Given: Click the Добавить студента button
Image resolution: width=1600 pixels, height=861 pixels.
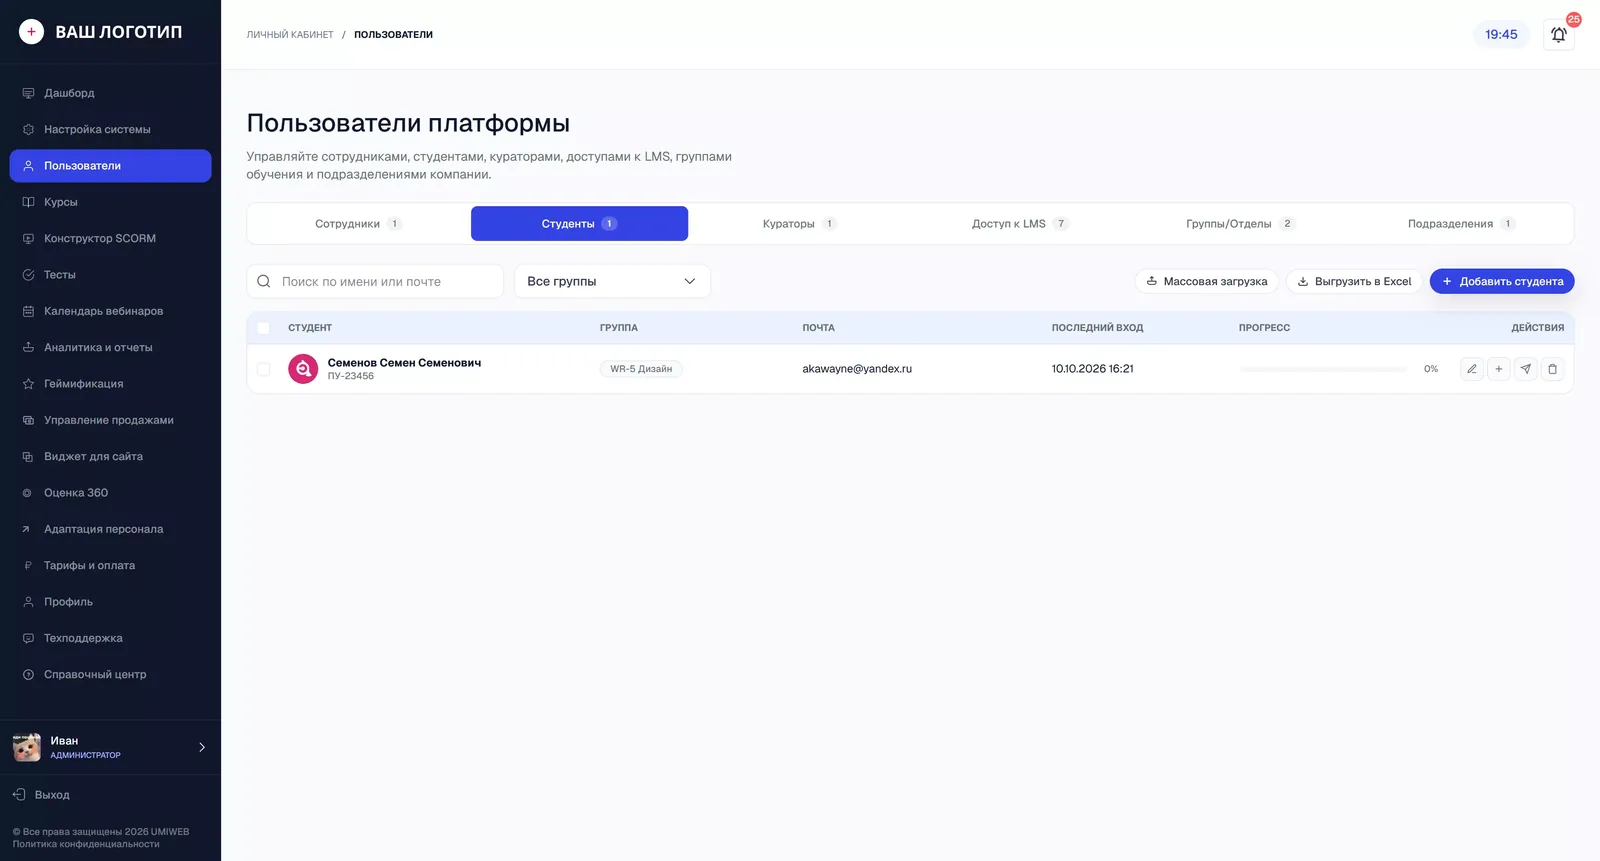Looking at the screenshot, I should (x=1502, y=282).
